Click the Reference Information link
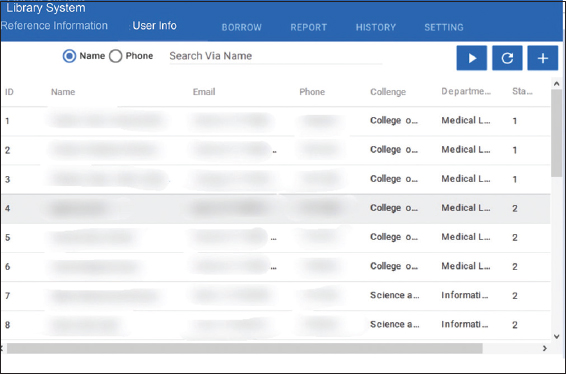The width and height of the screenshot is (566, 374). click(x=54, y=26)
